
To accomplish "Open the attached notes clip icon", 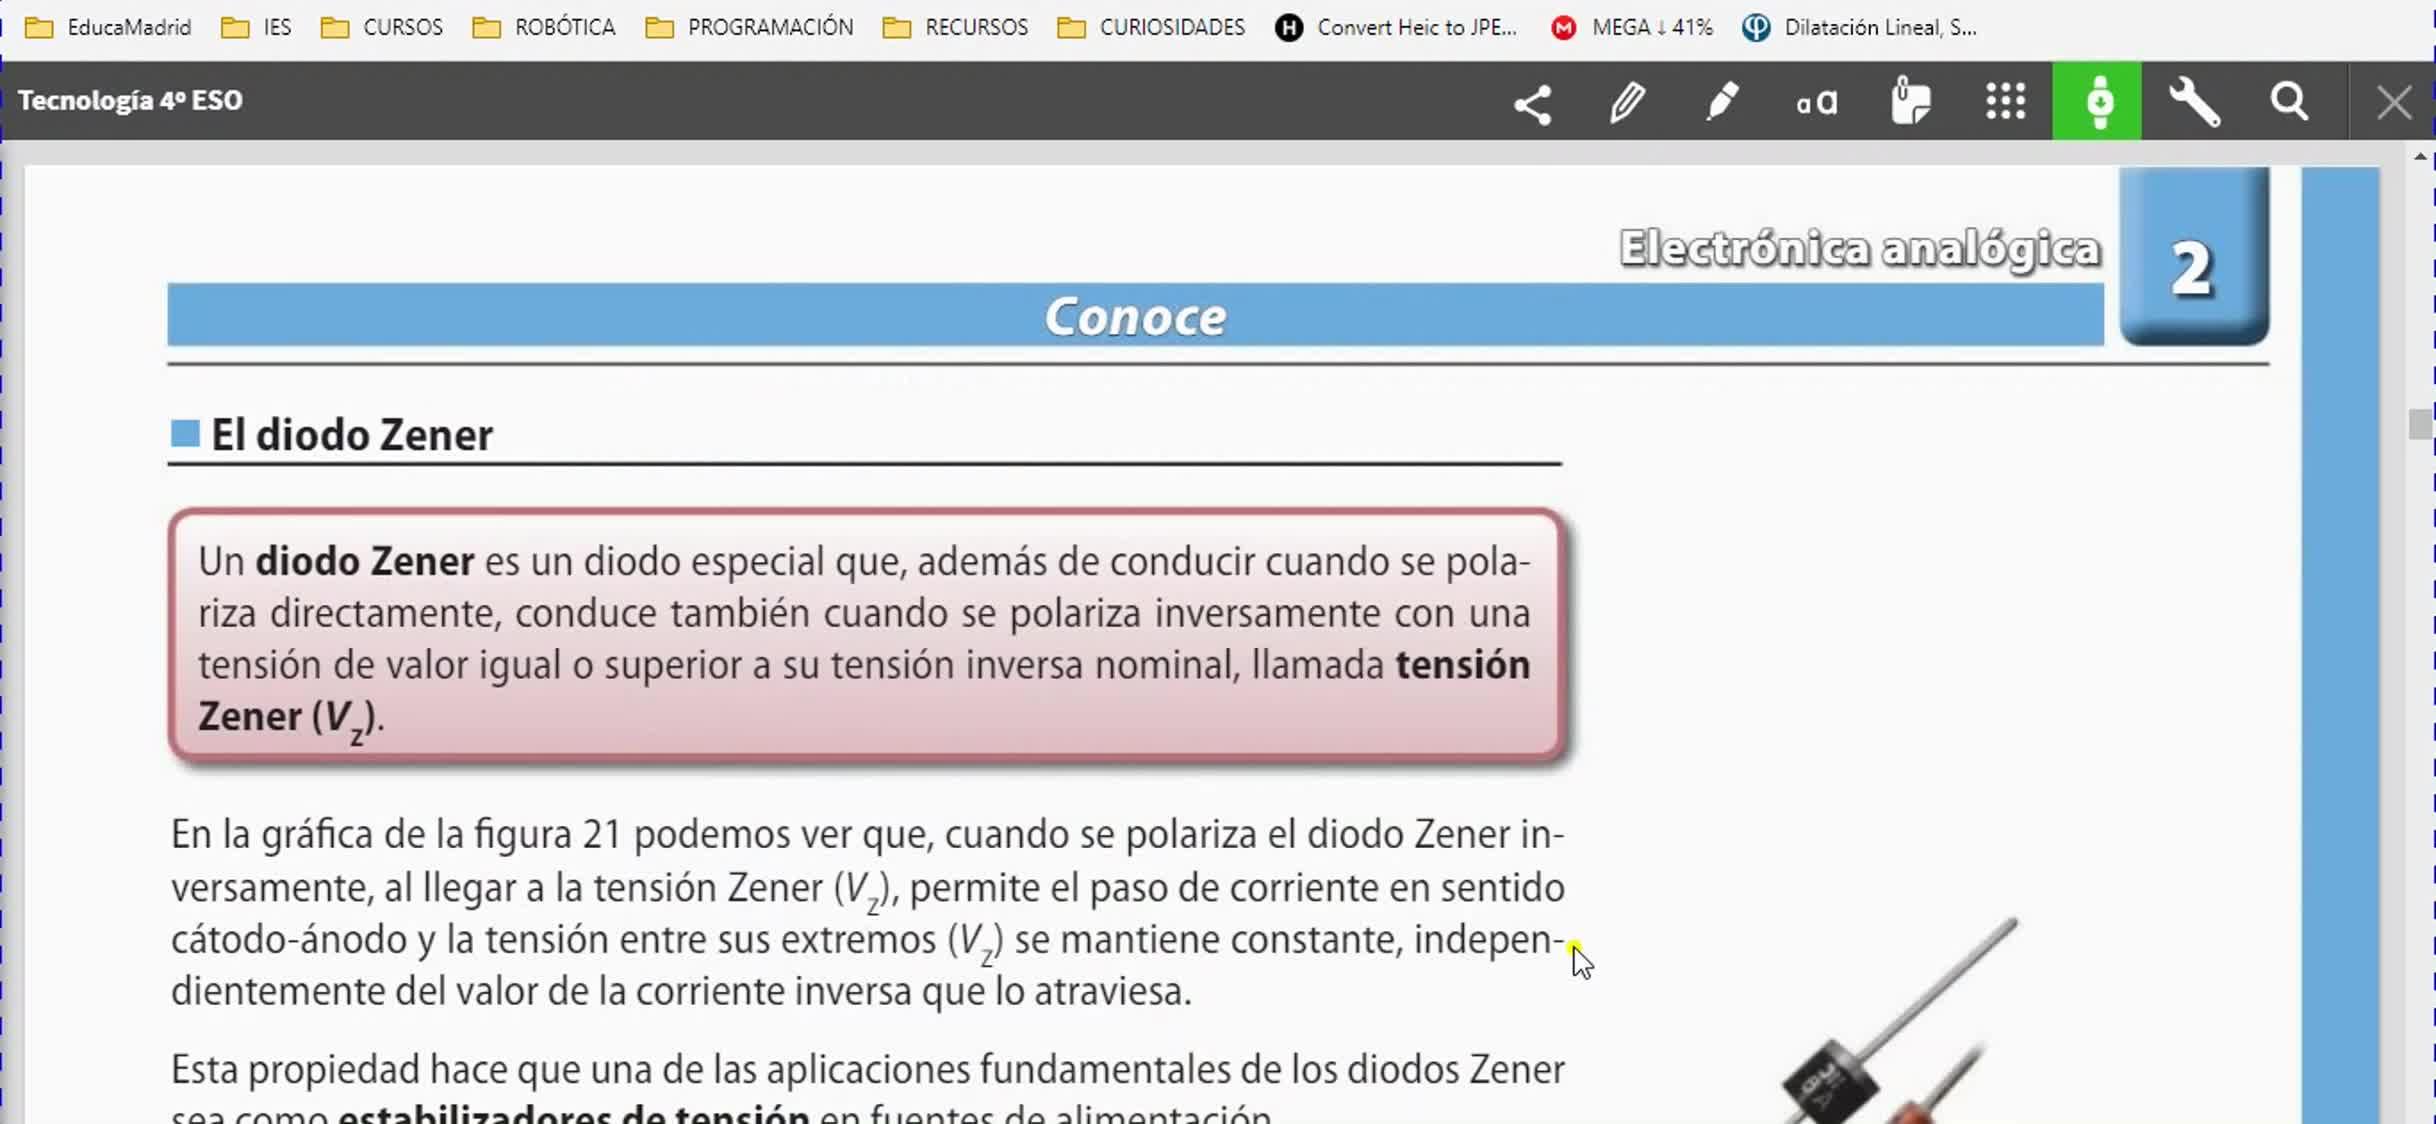I will tap(1910, 102).
